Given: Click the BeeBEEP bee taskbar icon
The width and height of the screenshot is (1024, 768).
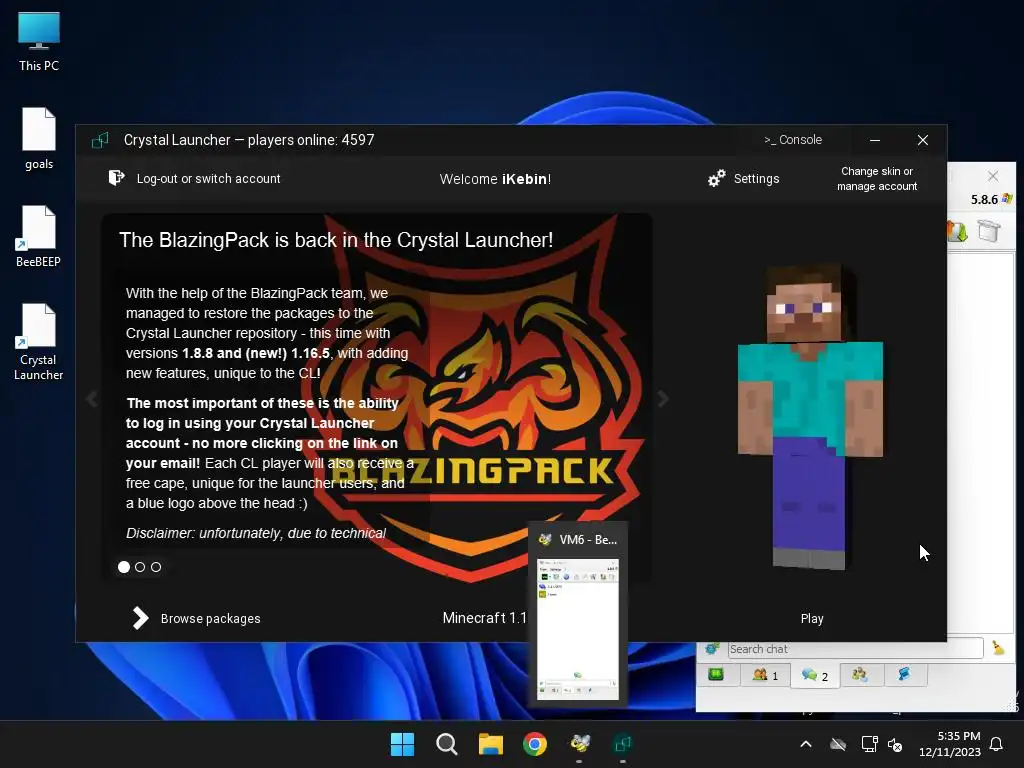Looking at the screenshot, I should [x=579, y=744].
